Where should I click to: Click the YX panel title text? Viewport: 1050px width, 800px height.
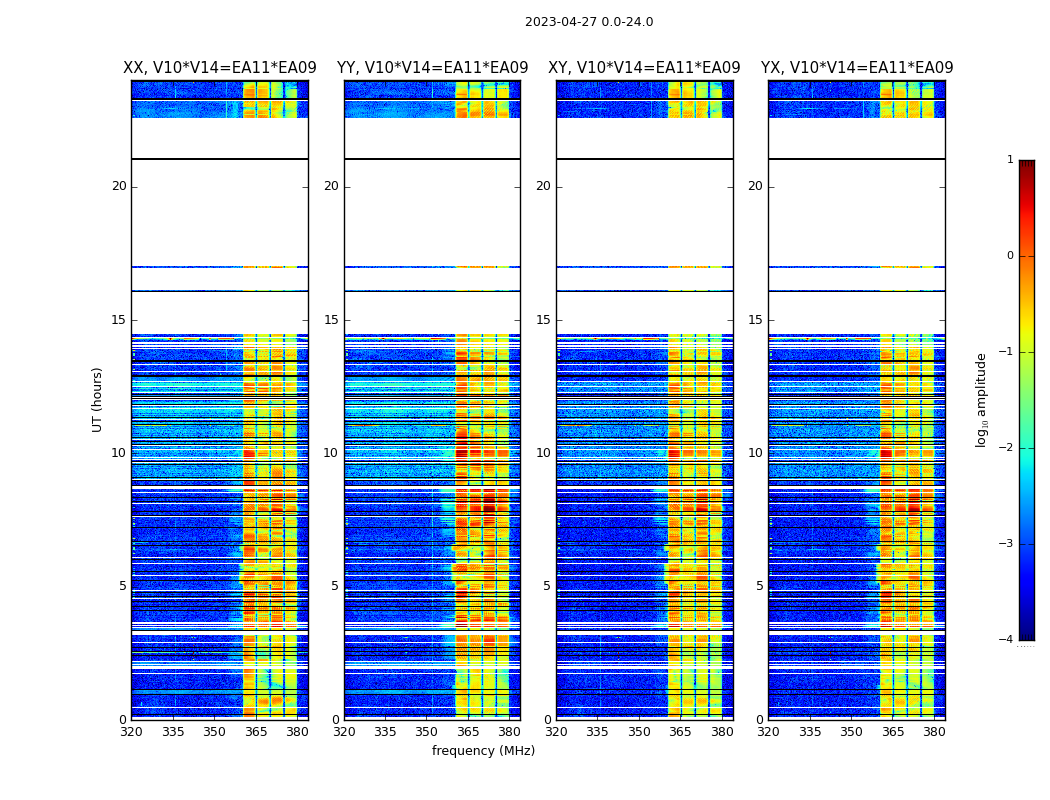click(x=857, y=68)
